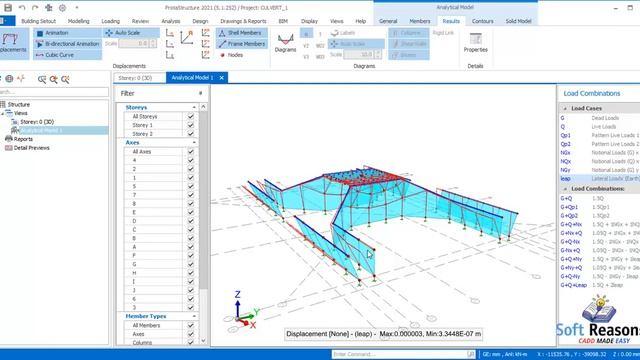Viewport: 640px width, 360px height.
Task: Select Storey: 0 (3D) in the Views tree
Action: coord(37,122)
